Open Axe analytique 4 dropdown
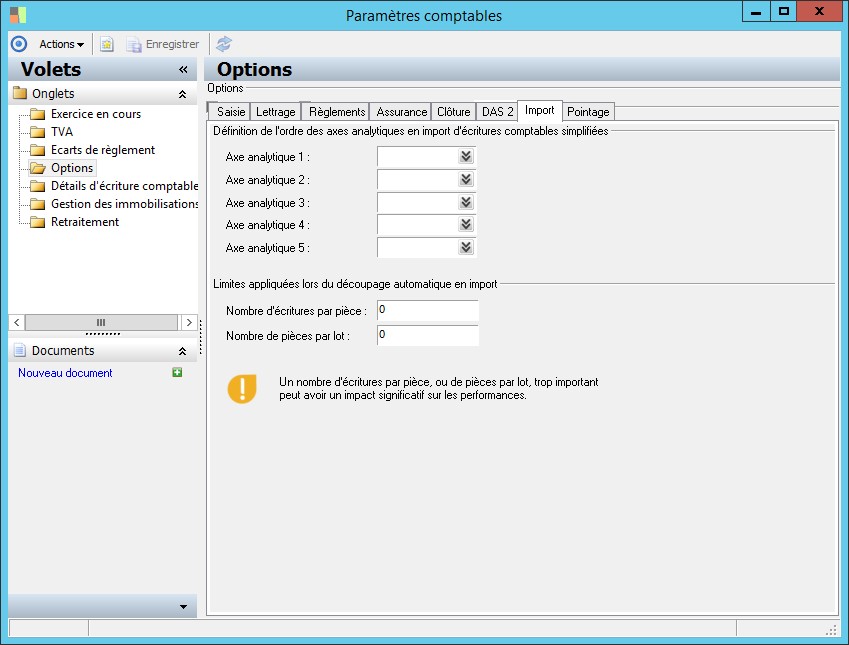 466,225
